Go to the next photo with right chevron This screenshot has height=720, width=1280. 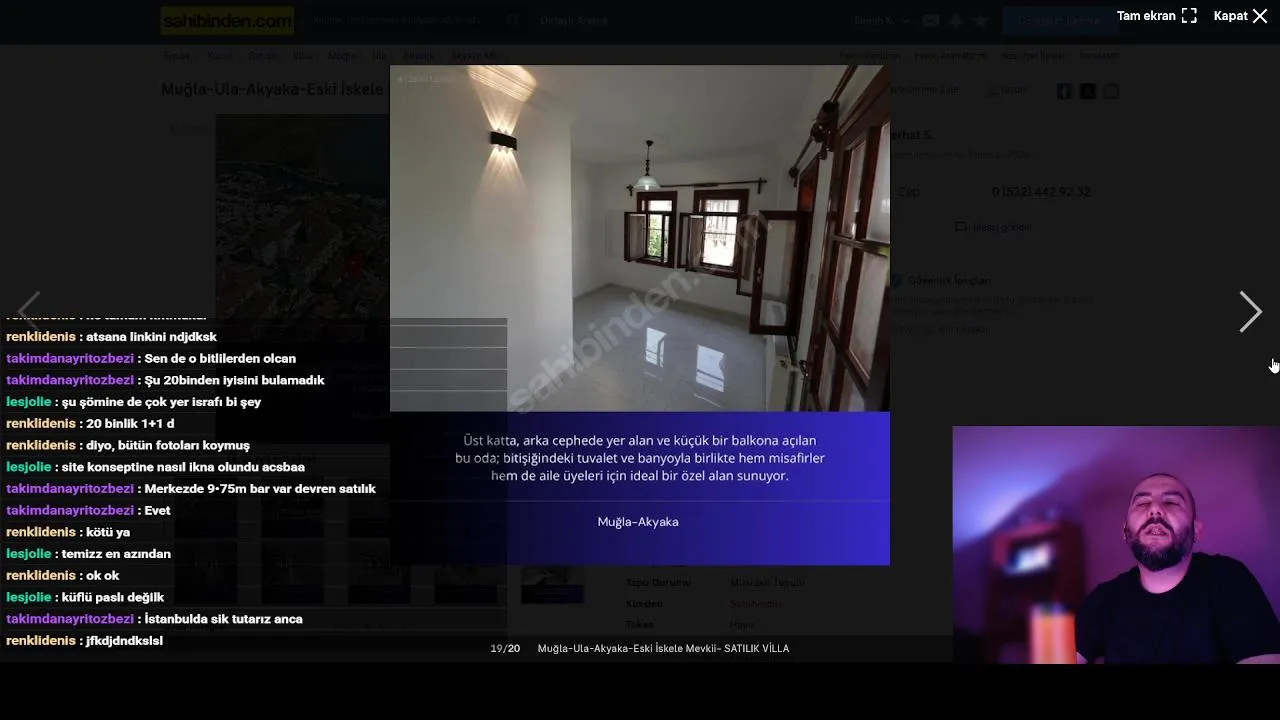point(1250,312)
